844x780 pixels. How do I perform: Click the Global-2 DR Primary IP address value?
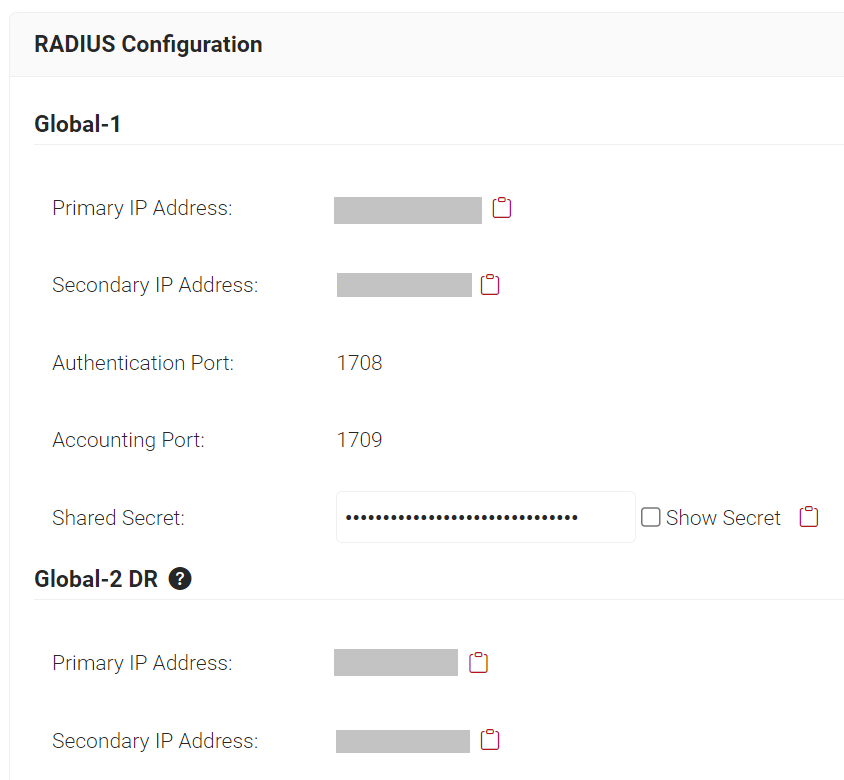coord(396,663)
